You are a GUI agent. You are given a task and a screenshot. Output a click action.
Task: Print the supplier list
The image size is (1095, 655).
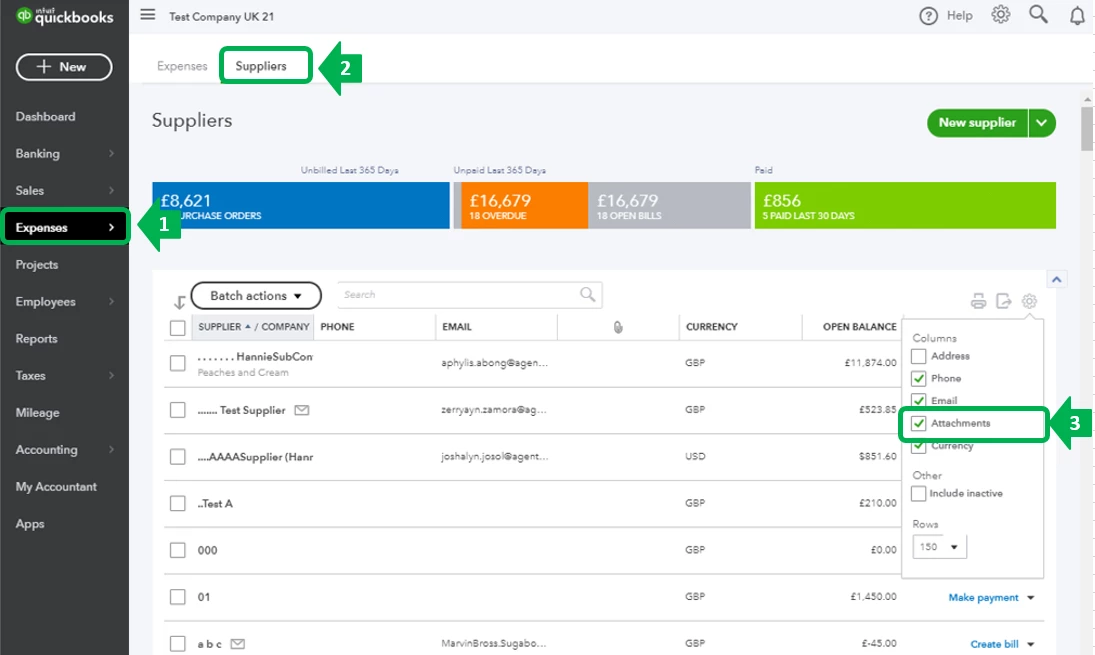978,301
